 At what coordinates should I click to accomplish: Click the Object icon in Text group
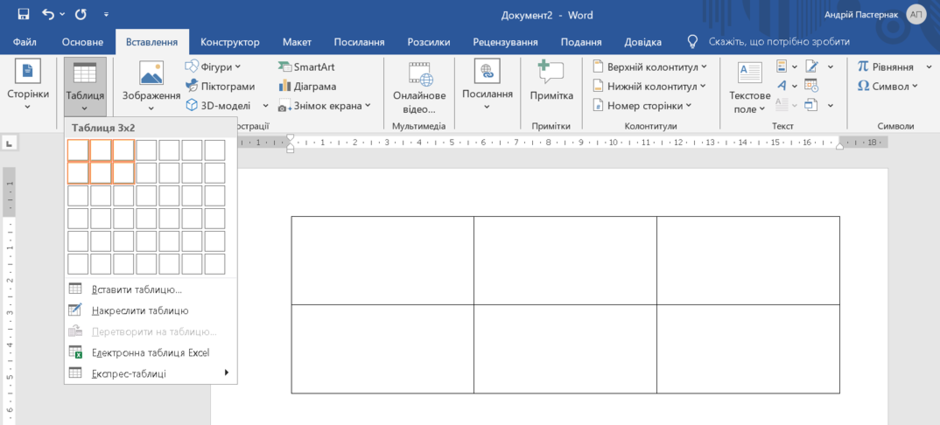click(x=812, y=105)
